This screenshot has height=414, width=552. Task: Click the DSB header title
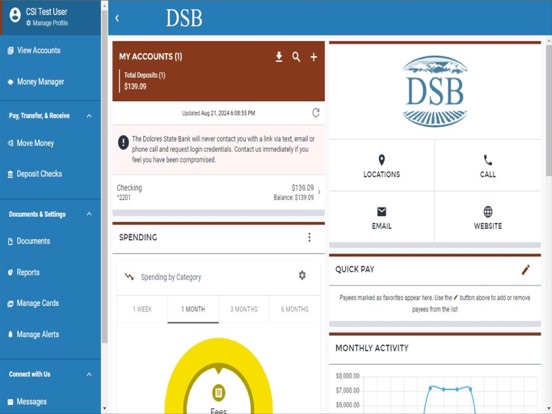184,18
